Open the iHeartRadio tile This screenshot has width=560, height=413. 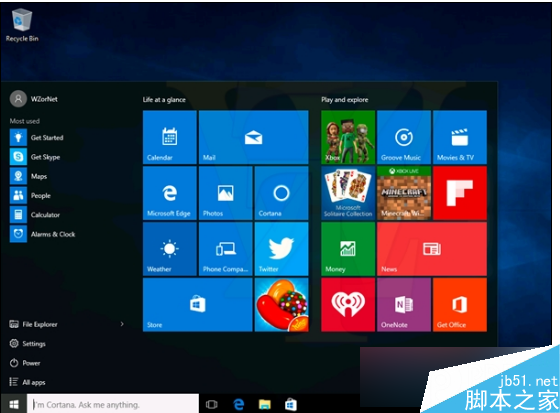(348, 305)
